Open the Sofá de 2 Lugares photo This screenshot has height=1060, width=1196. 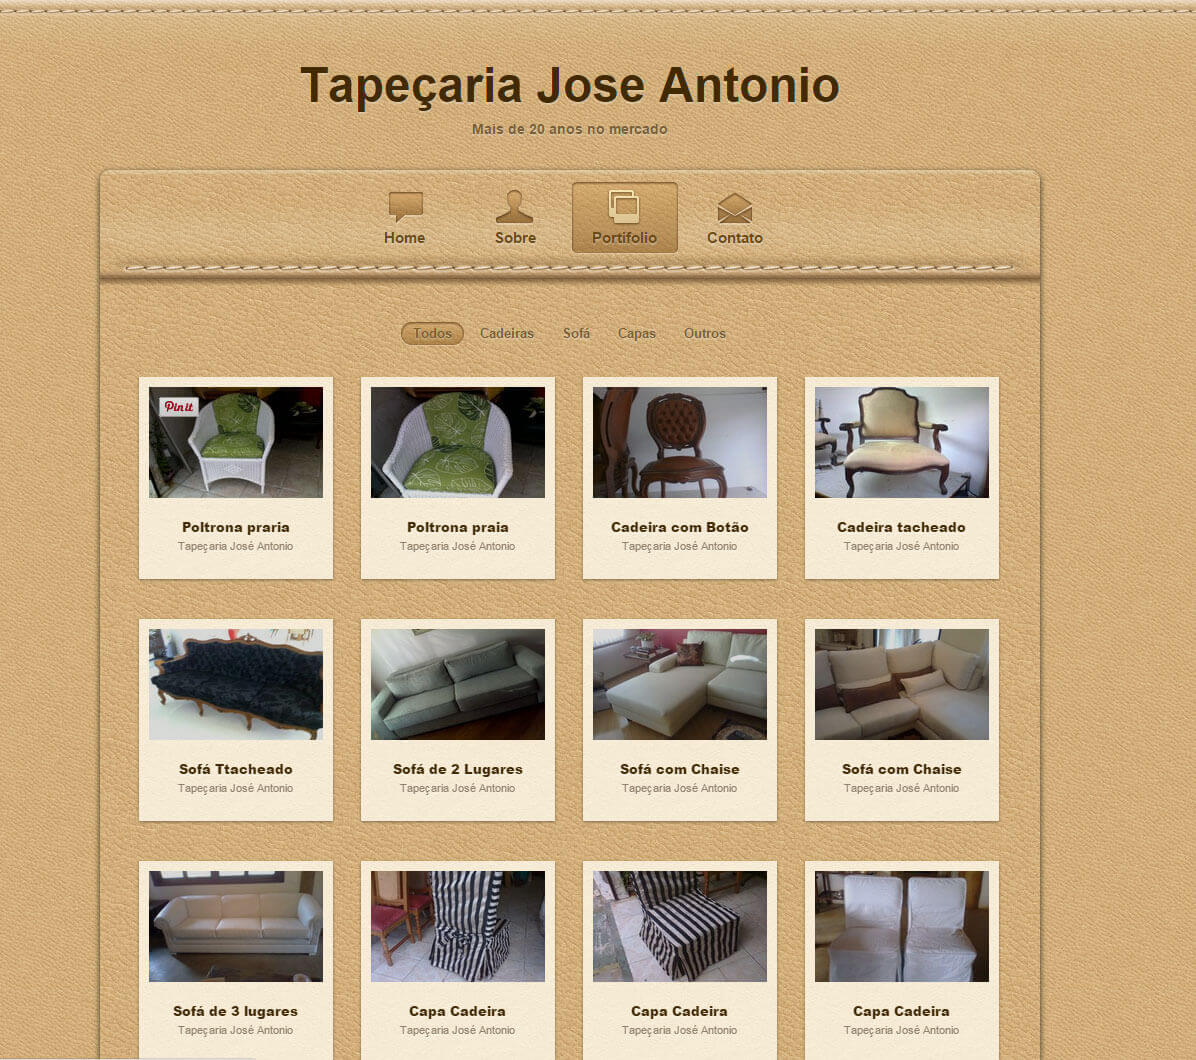(458, 684)
